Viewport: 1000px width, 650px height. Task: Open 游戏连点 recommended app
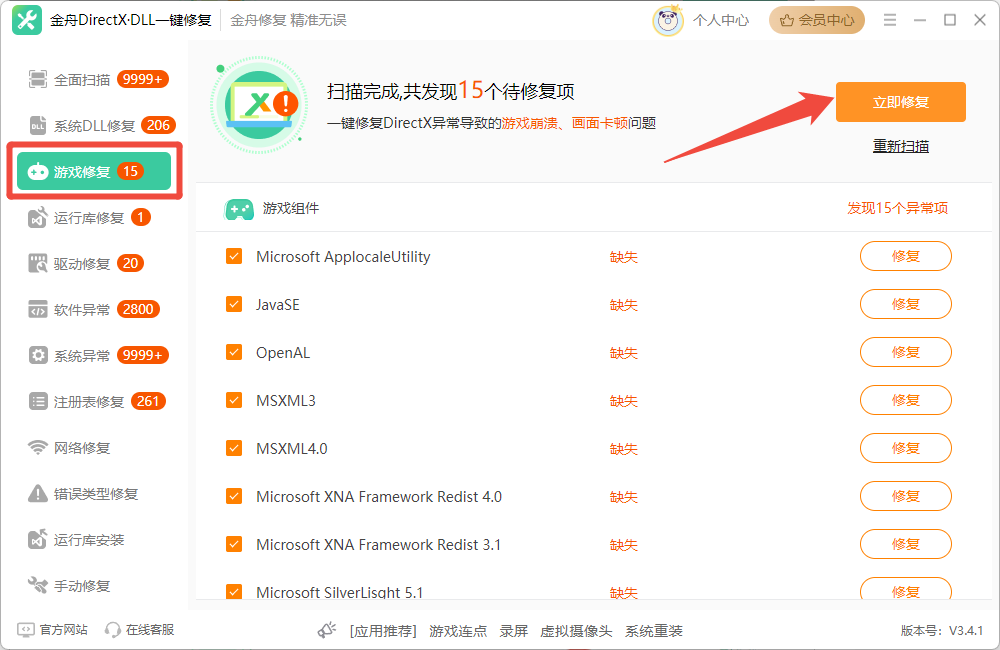[x=458, y=631]
